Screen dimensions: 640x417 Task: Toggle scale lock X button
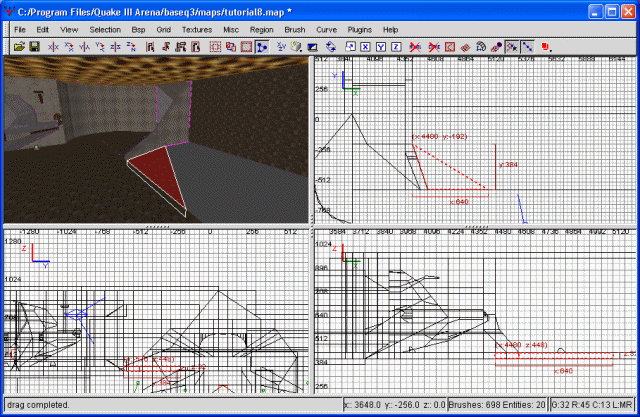[x=365, y=47]
